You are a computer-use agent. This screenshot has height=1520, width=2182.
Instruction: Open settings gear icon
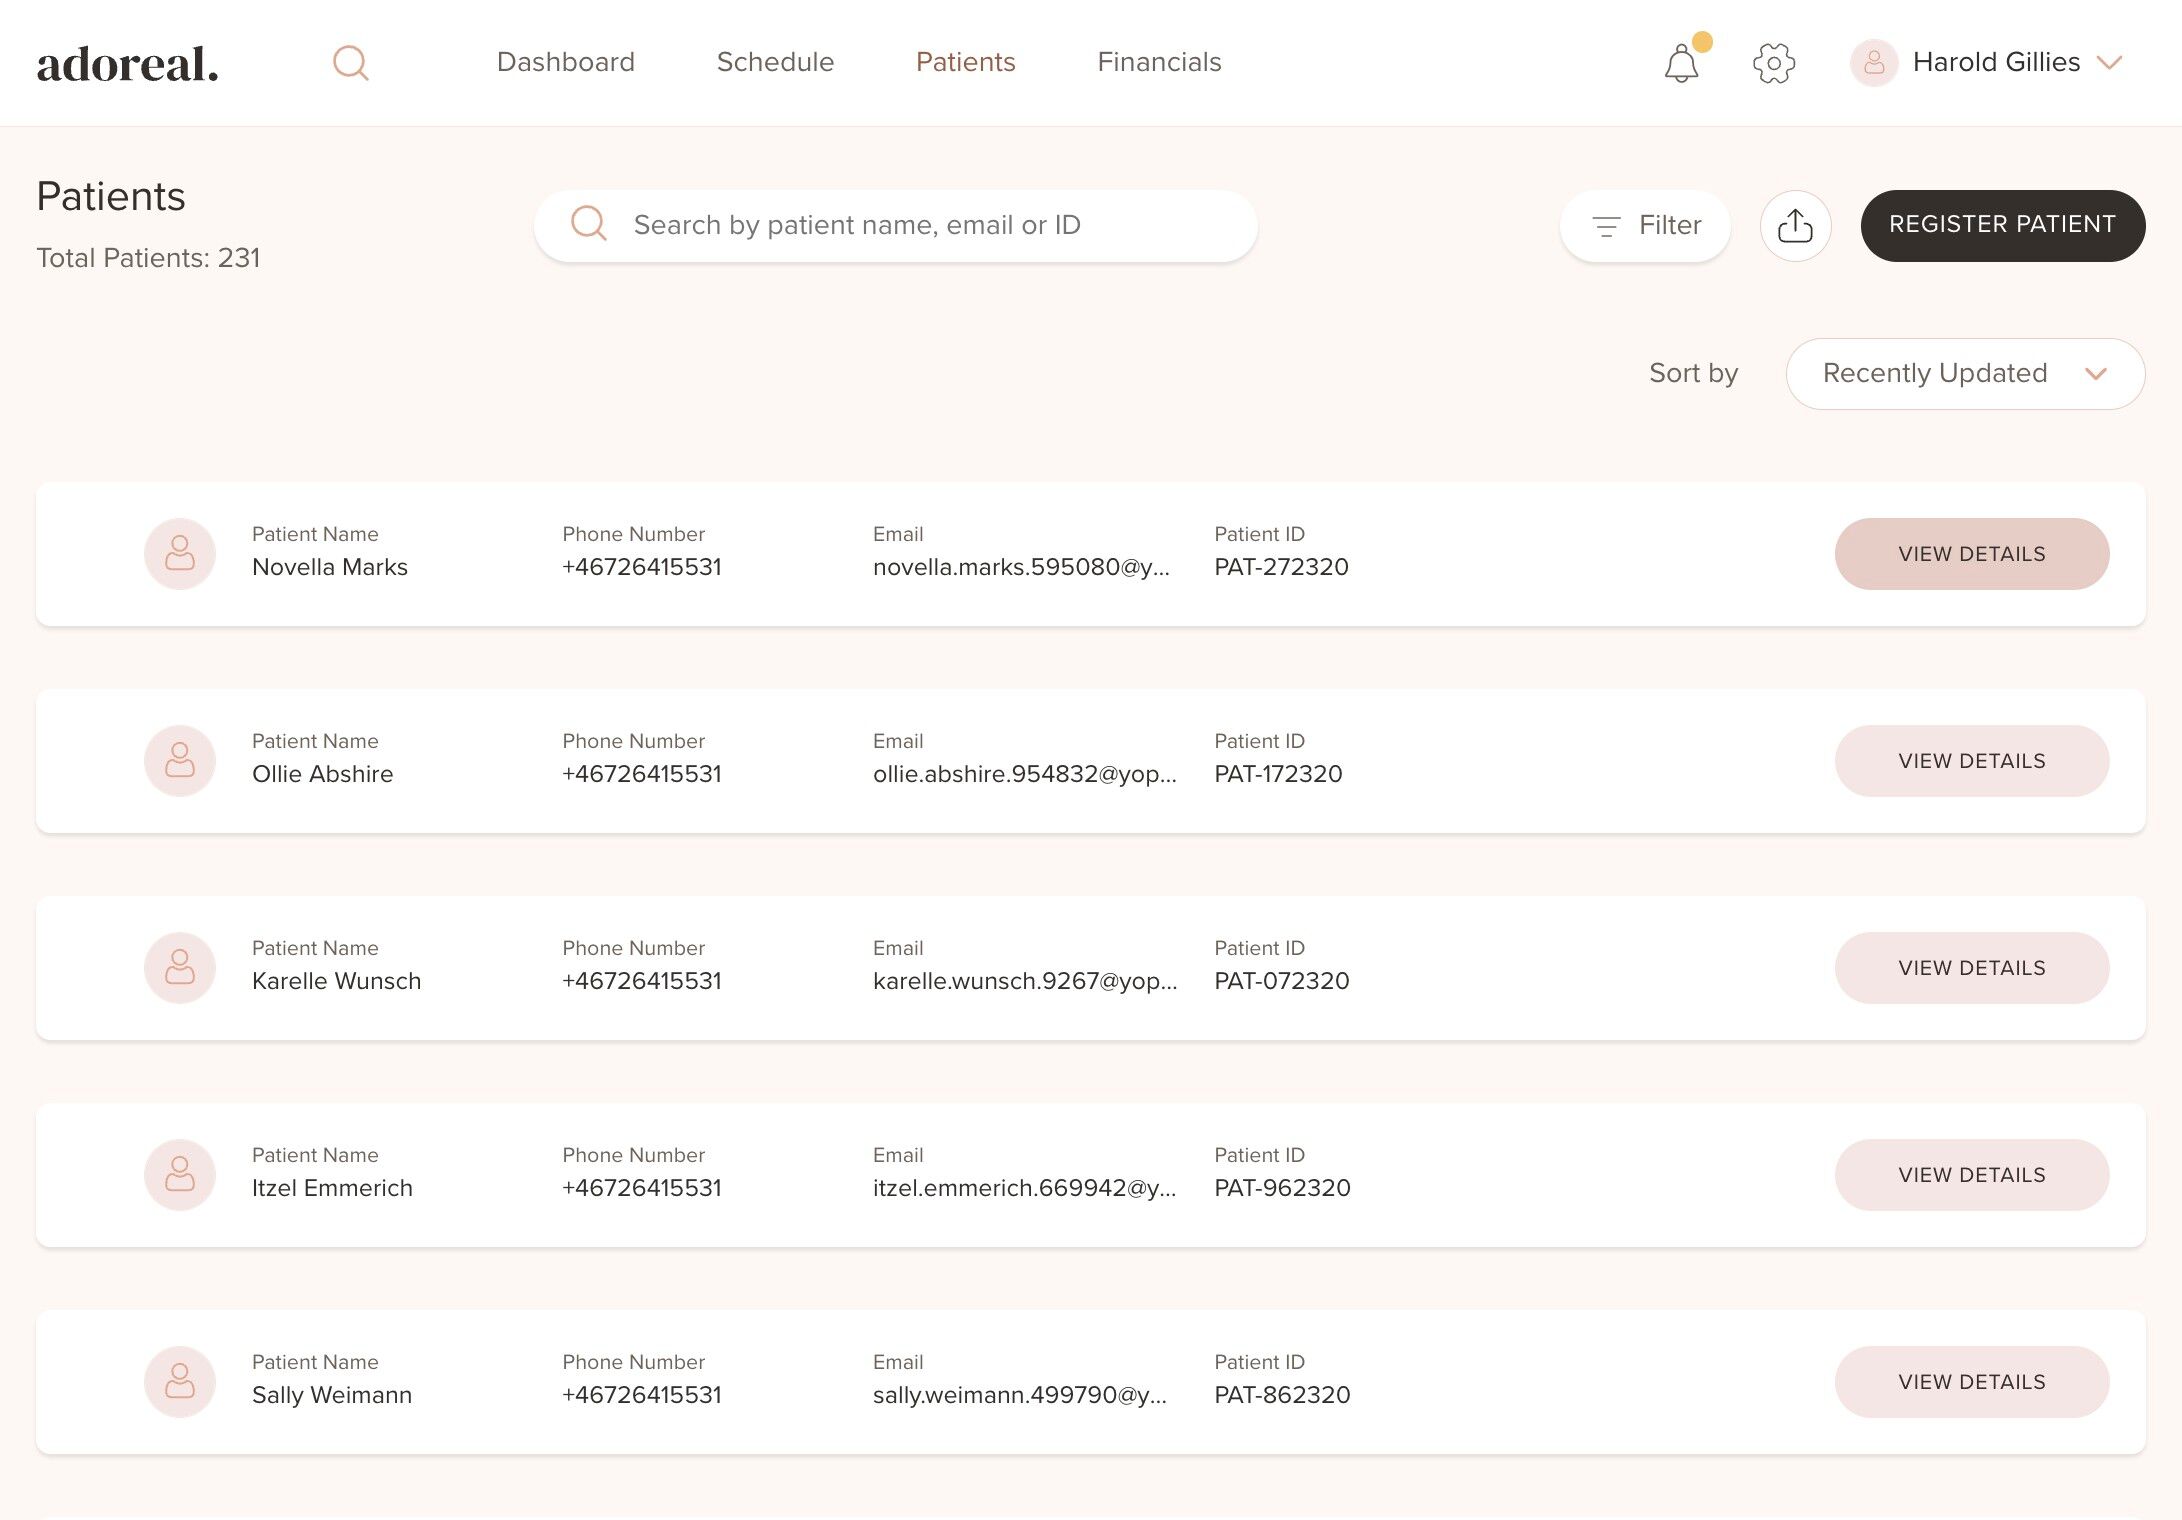coord(1774,63)
